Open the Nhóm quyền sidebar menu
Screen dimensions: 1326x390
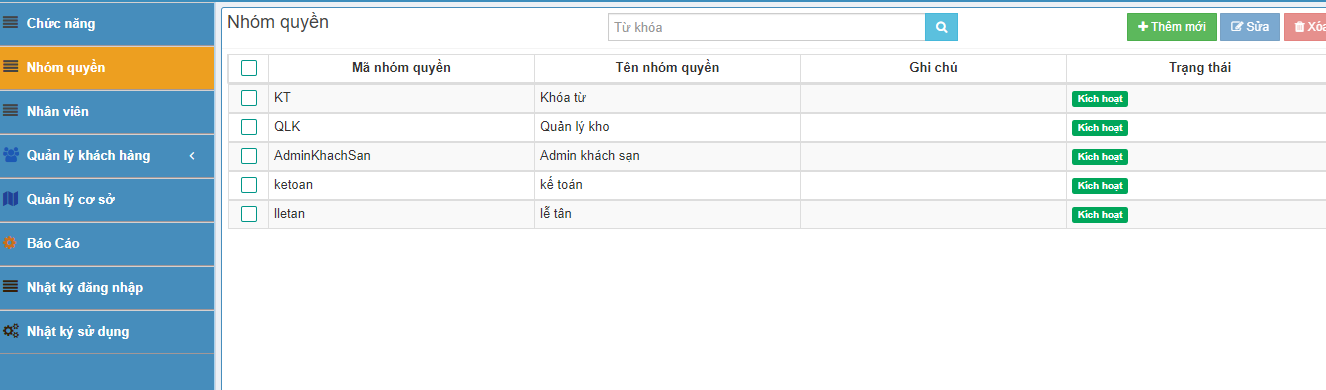pyautogui.click(x=107, y=67)
